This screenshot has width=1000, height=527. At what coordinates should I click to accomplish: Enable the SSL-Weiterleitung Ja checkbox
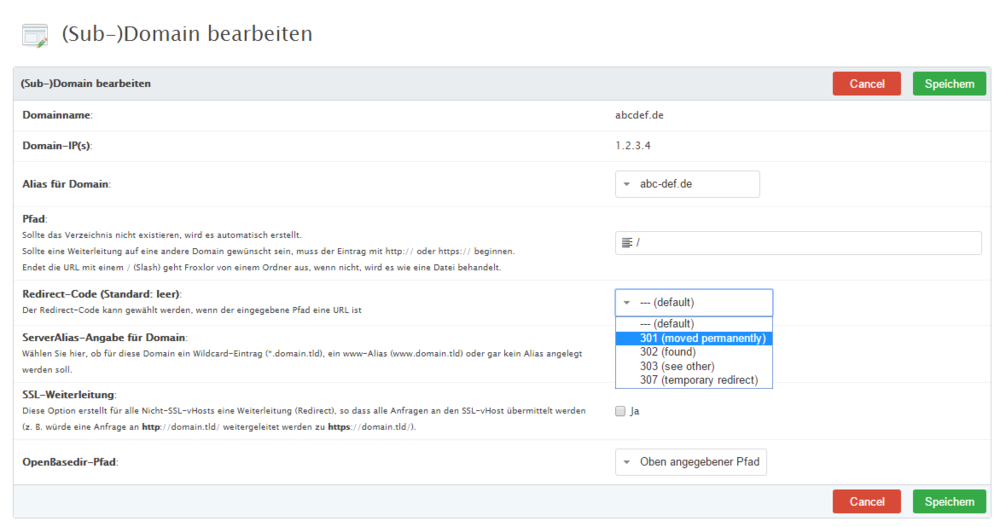coord(621,411)
